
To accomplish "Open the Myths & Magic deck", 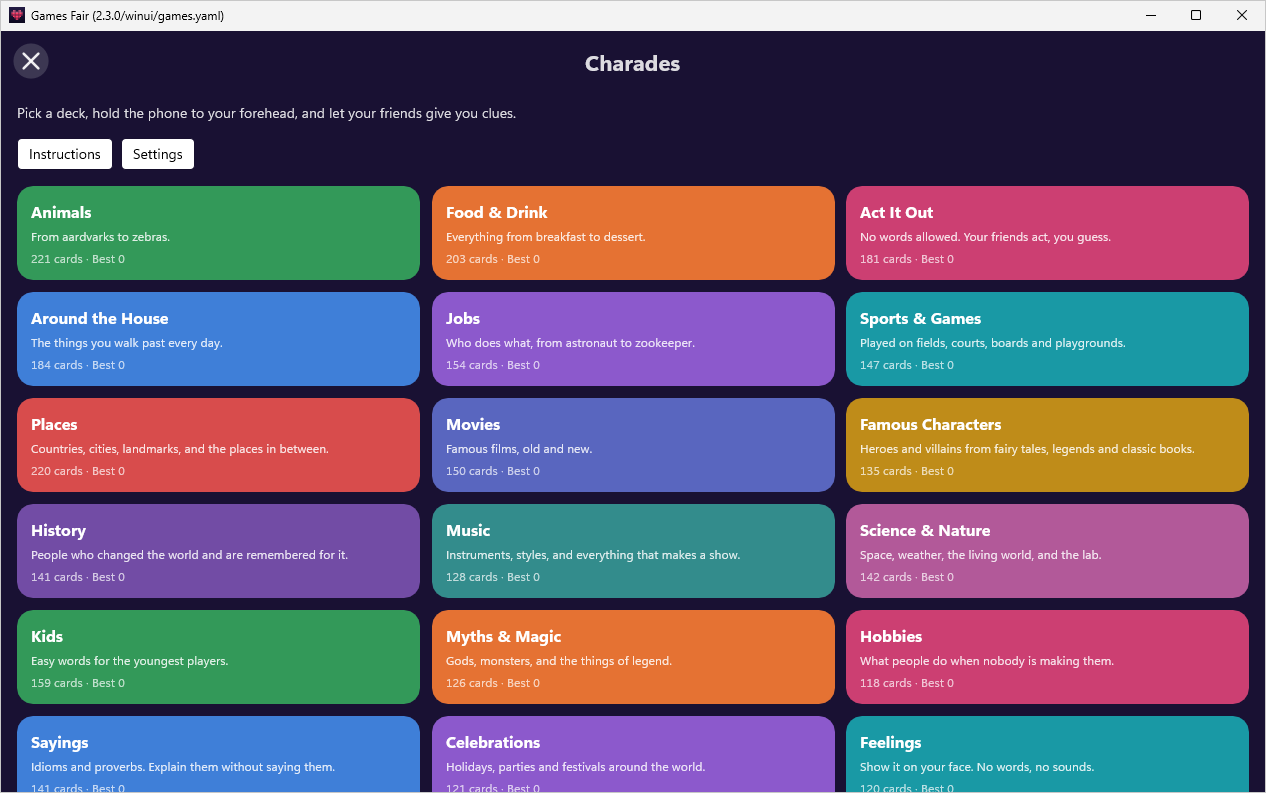I will pyautogui.click(x=633, y=657).
